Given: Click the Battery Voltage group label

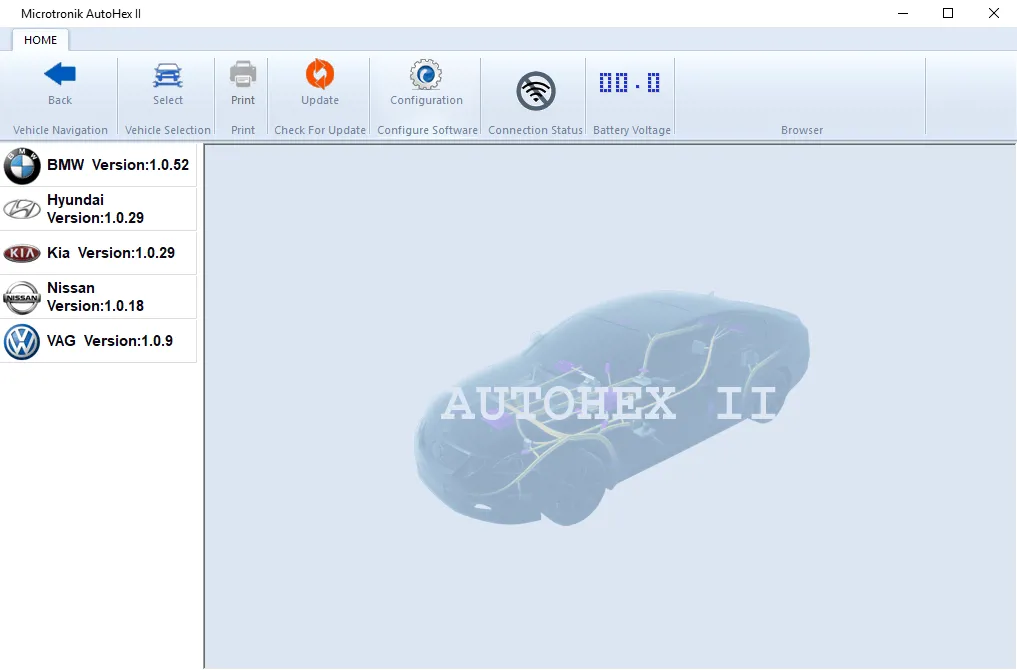Looking at the screenshot, I should click(632, 130).
